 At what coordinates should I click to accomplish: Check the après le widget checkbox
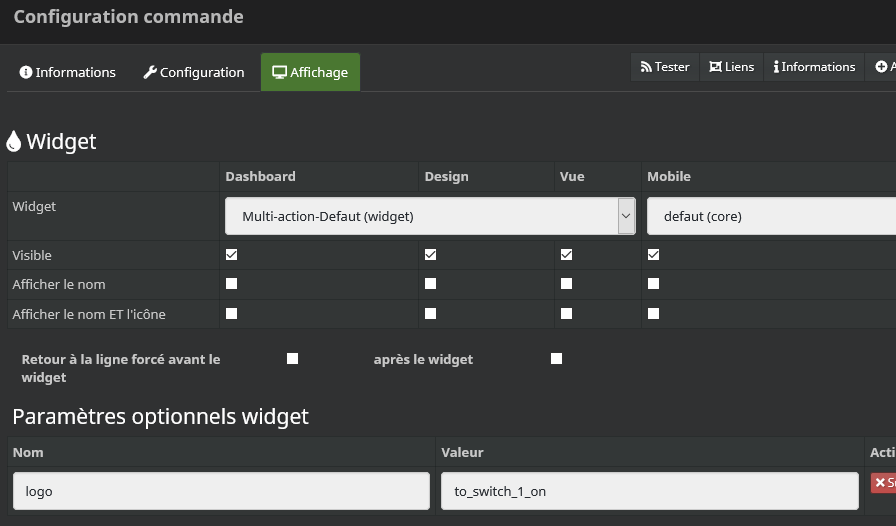click(557, 358)
